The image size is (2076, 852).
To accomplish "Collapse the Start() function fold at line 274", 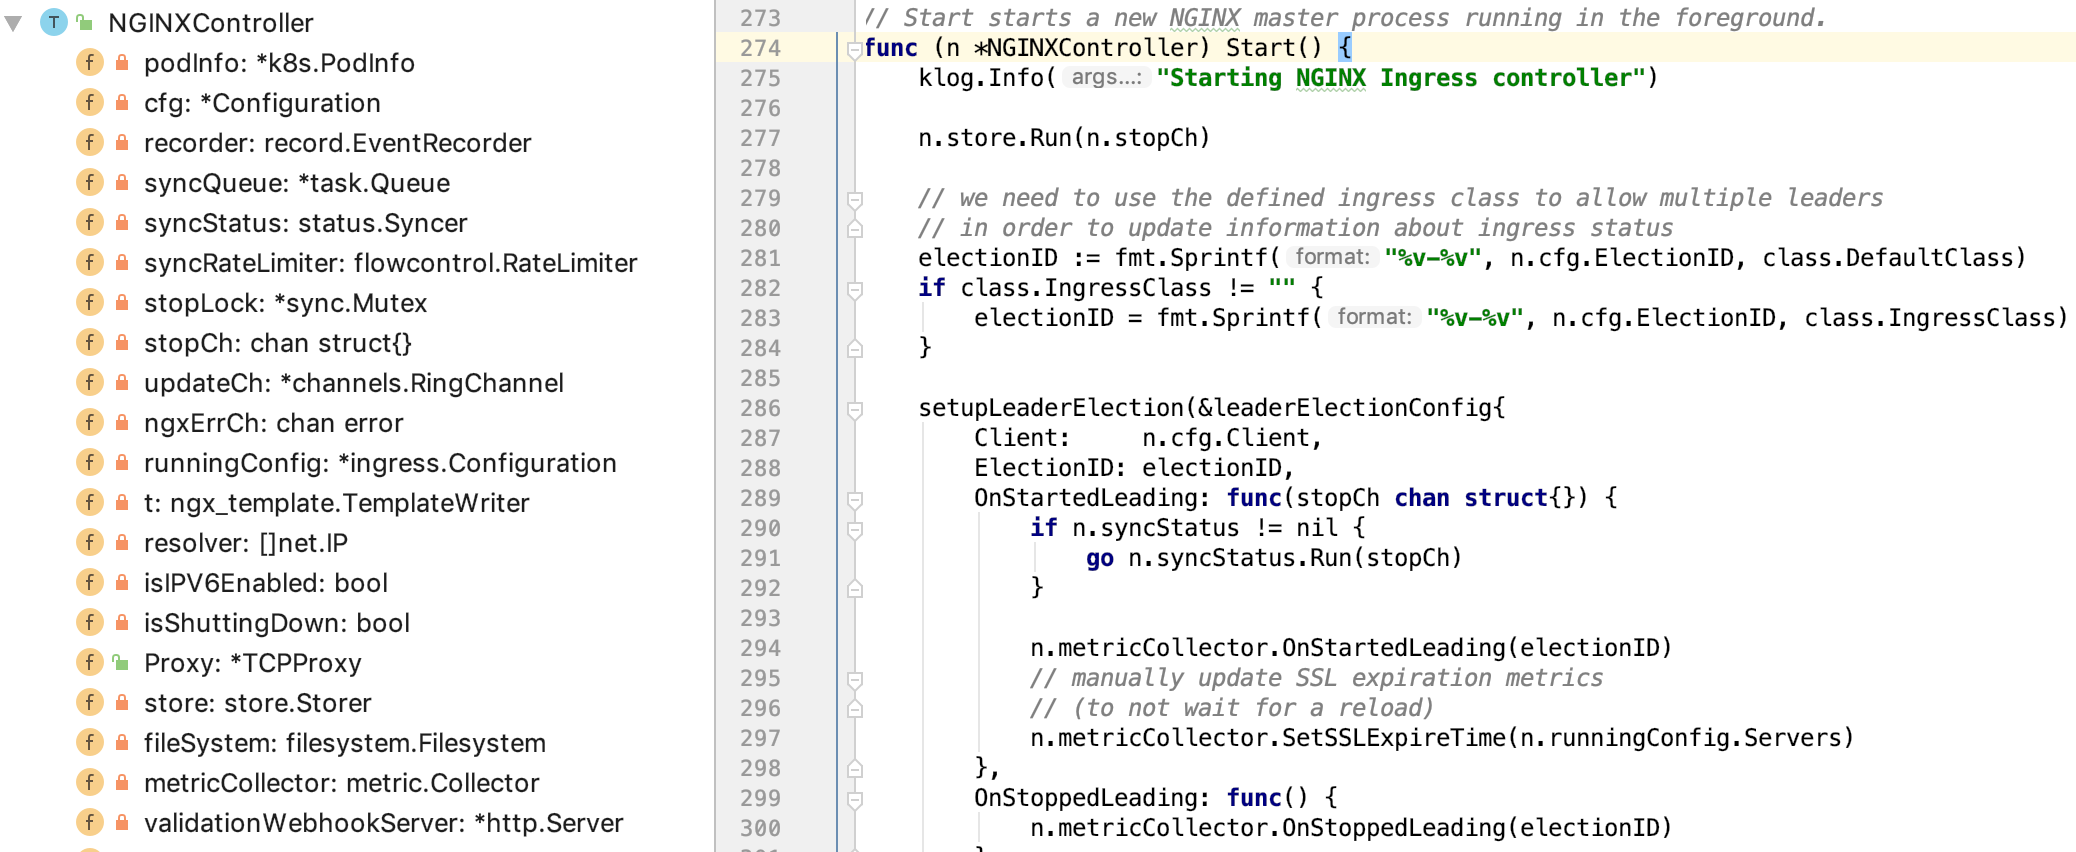I will pos(854,49).
